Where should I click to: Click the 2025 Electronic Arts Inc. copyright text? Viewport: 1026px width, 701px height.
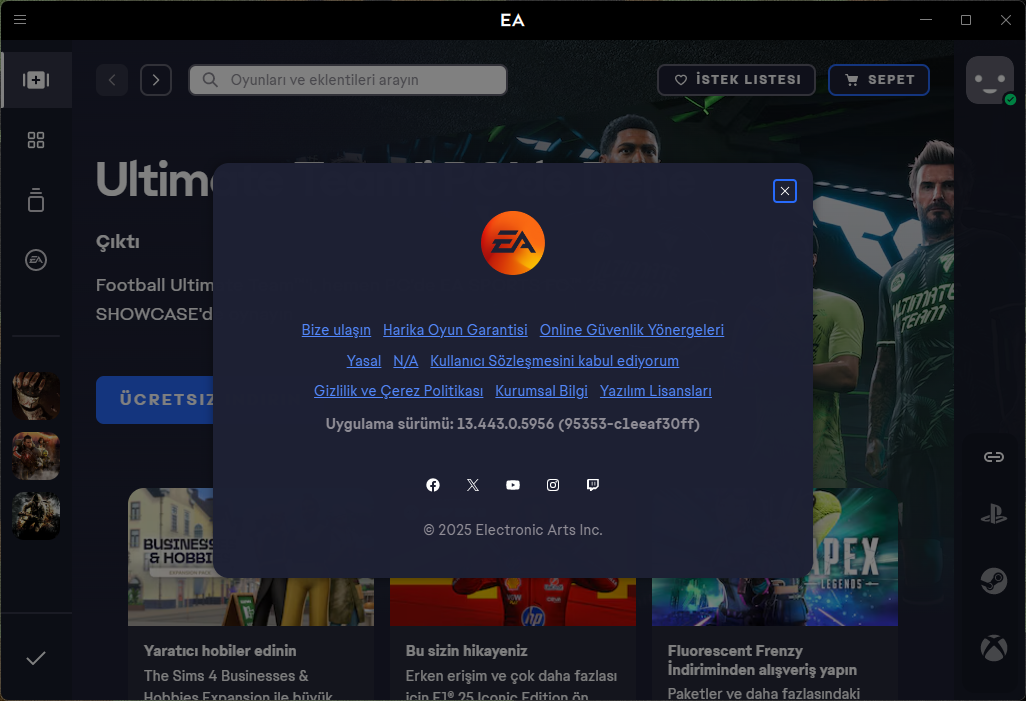pyautogui.click(x=513, y=530)
